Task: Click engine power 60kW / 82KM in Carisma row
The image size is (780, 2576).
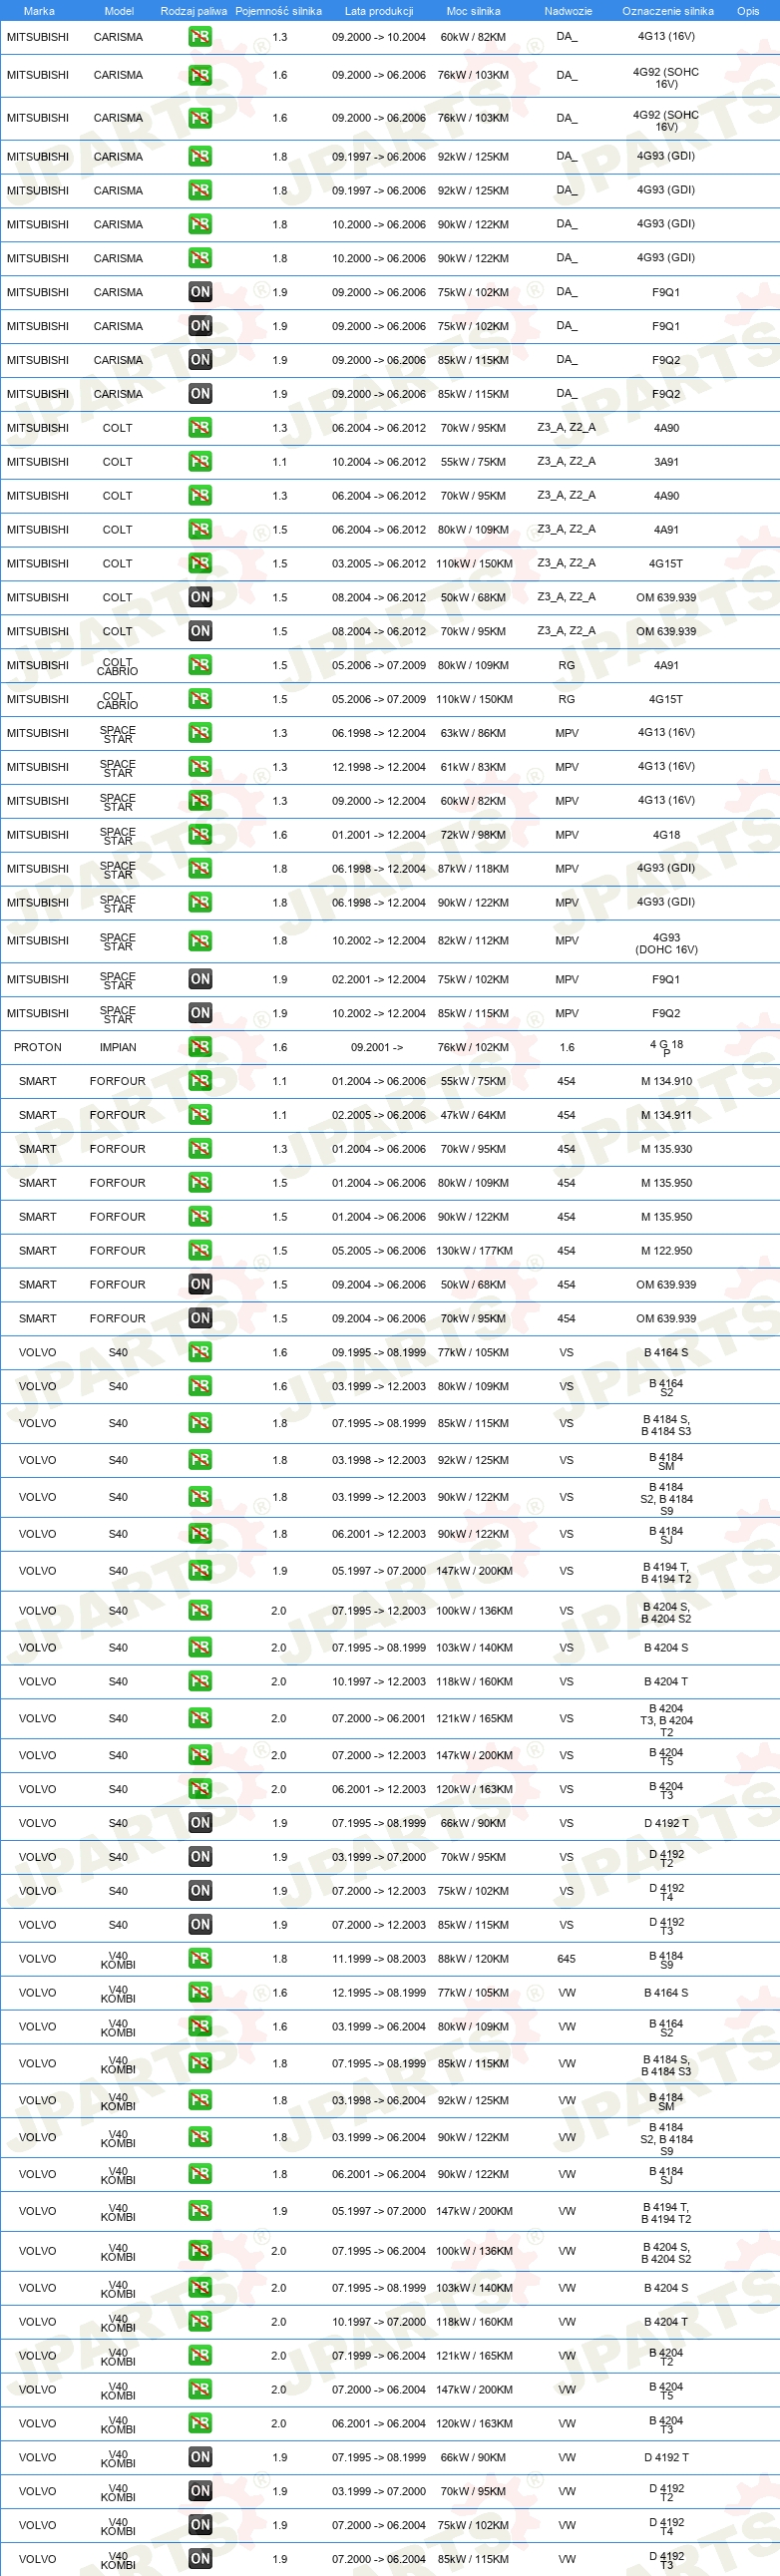Action: (473, 37)
